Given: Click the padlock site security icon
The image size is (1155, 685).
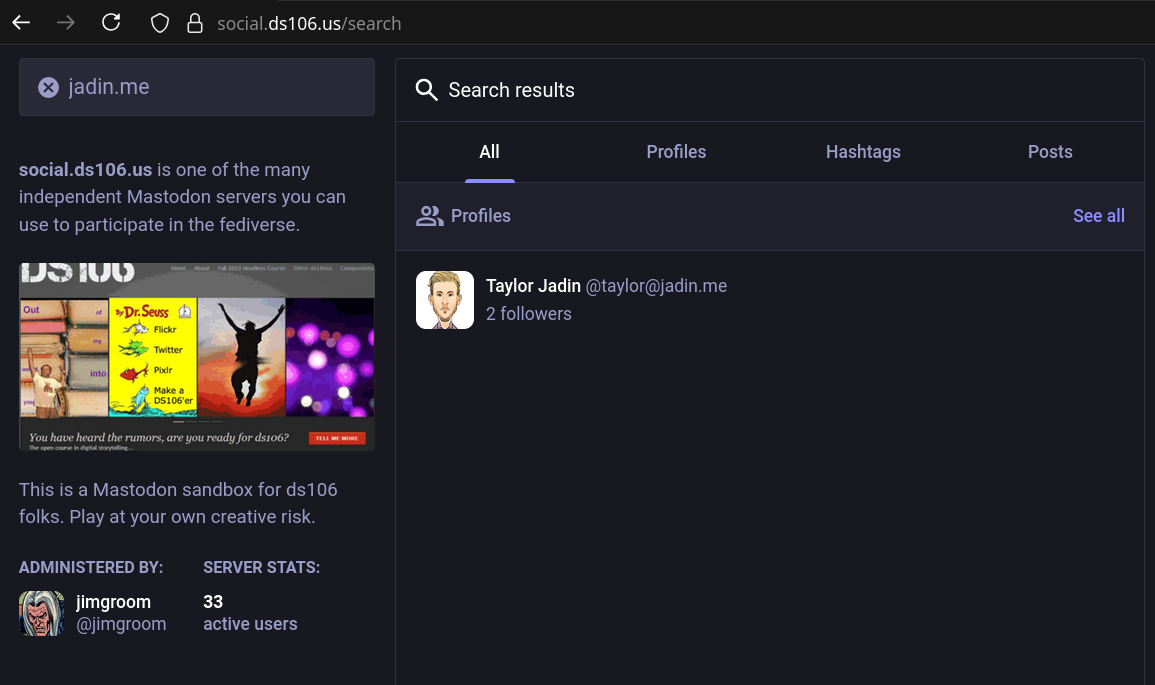Looking at the screenshot, I should point(195,23).
